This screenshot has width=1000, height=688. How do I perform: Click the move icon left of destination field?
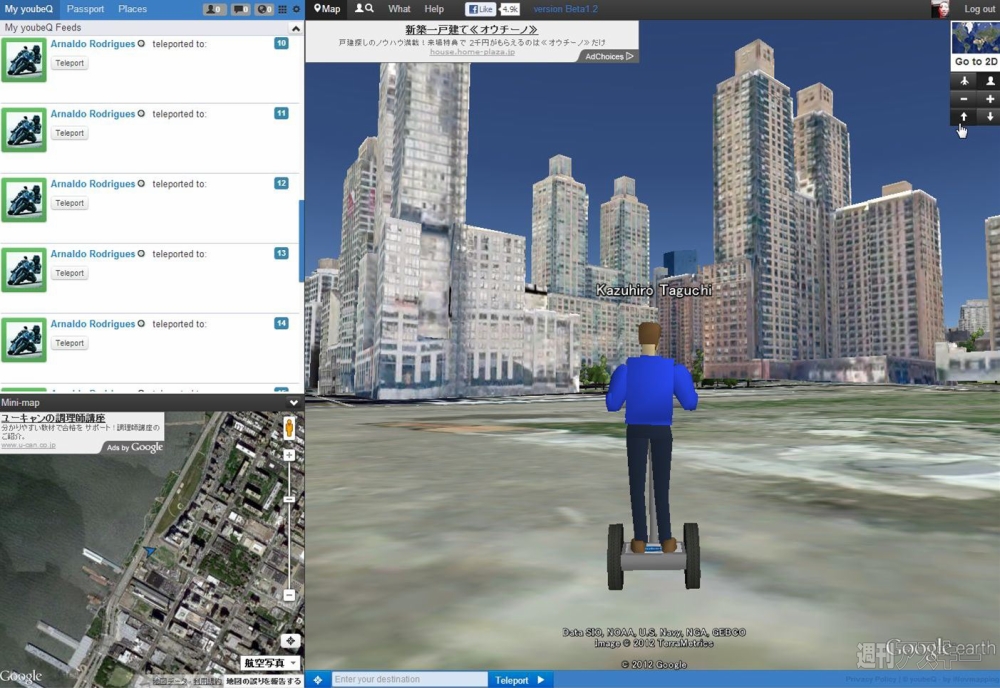pos(318,680)
